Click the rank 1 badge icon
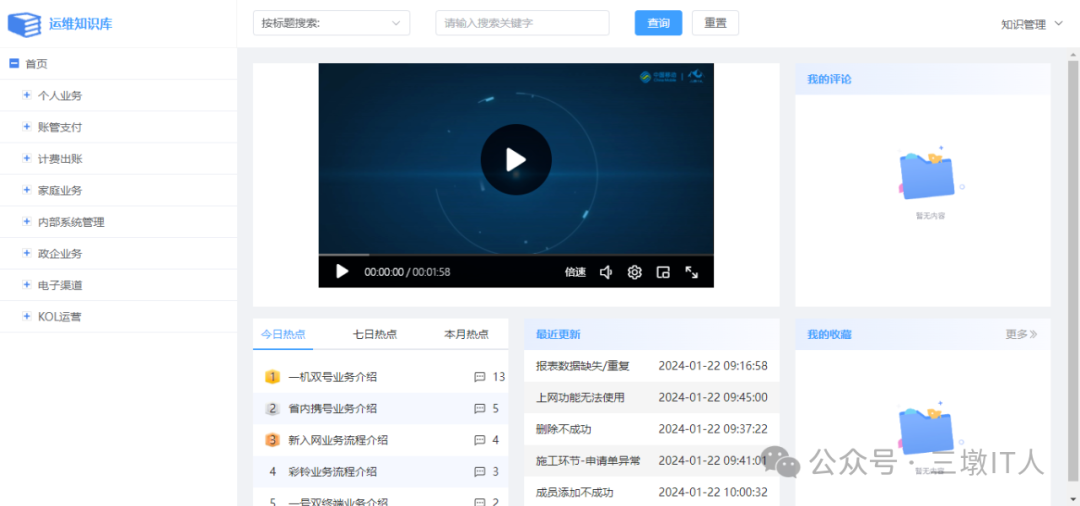This screenshot has height=506, width=1080. coord(273,377)
